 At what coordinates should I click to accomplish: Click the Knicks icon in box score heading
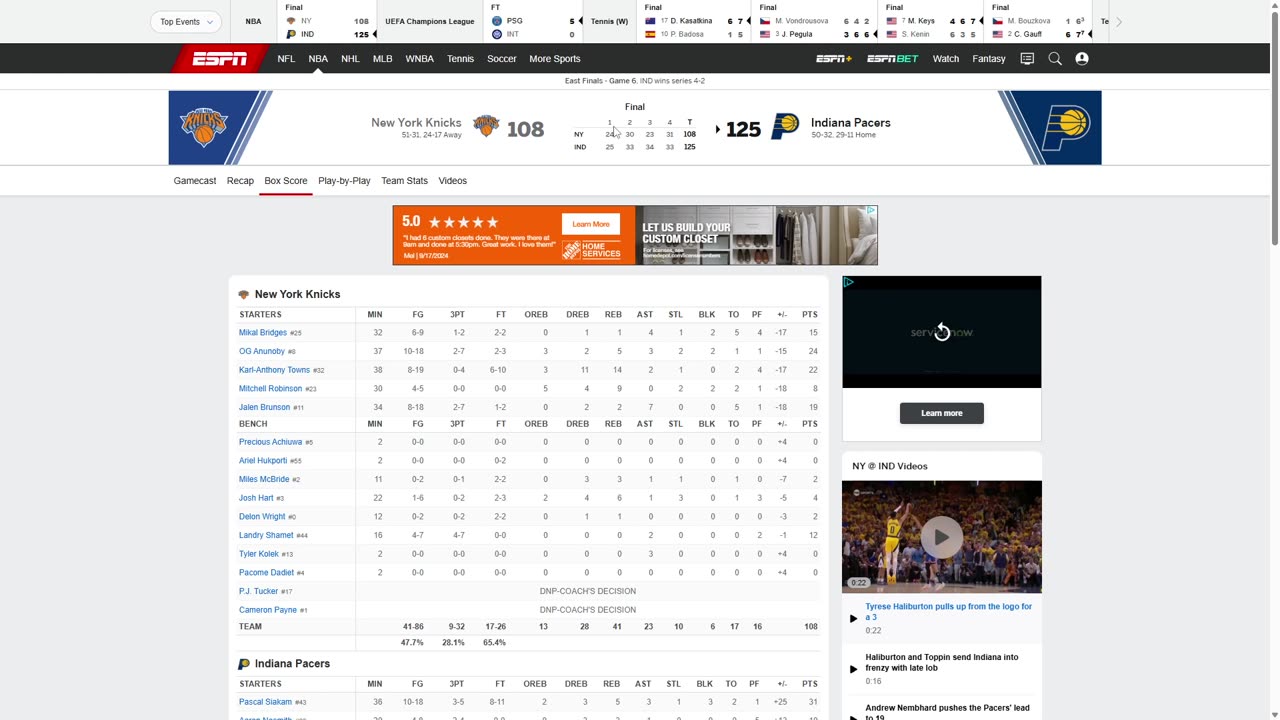[x=243, y=295]
